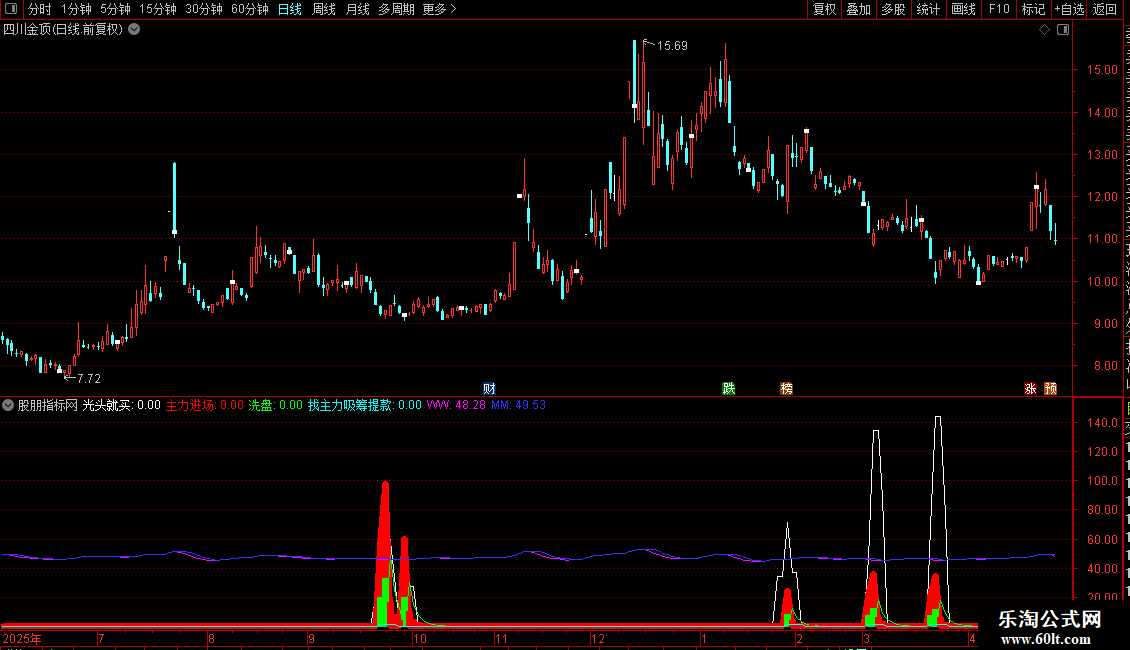The width and height of the screenshot is (1130, 650).
Task: Open F10 company information
Action: (x=999, y=9)
